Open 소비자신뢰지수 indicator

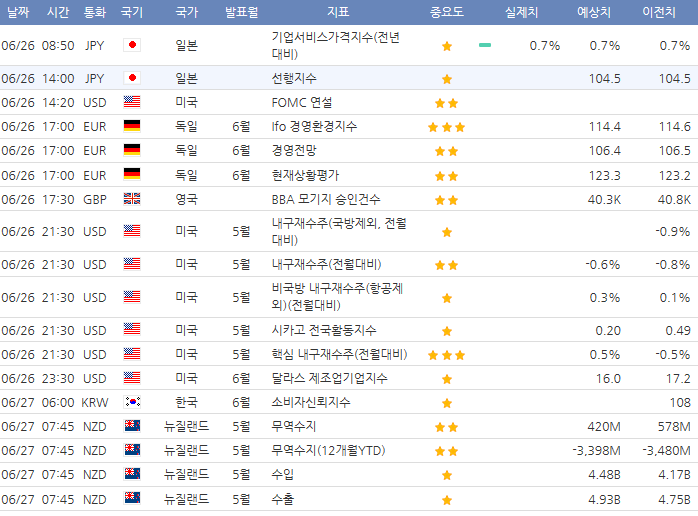tap(311, 402)
